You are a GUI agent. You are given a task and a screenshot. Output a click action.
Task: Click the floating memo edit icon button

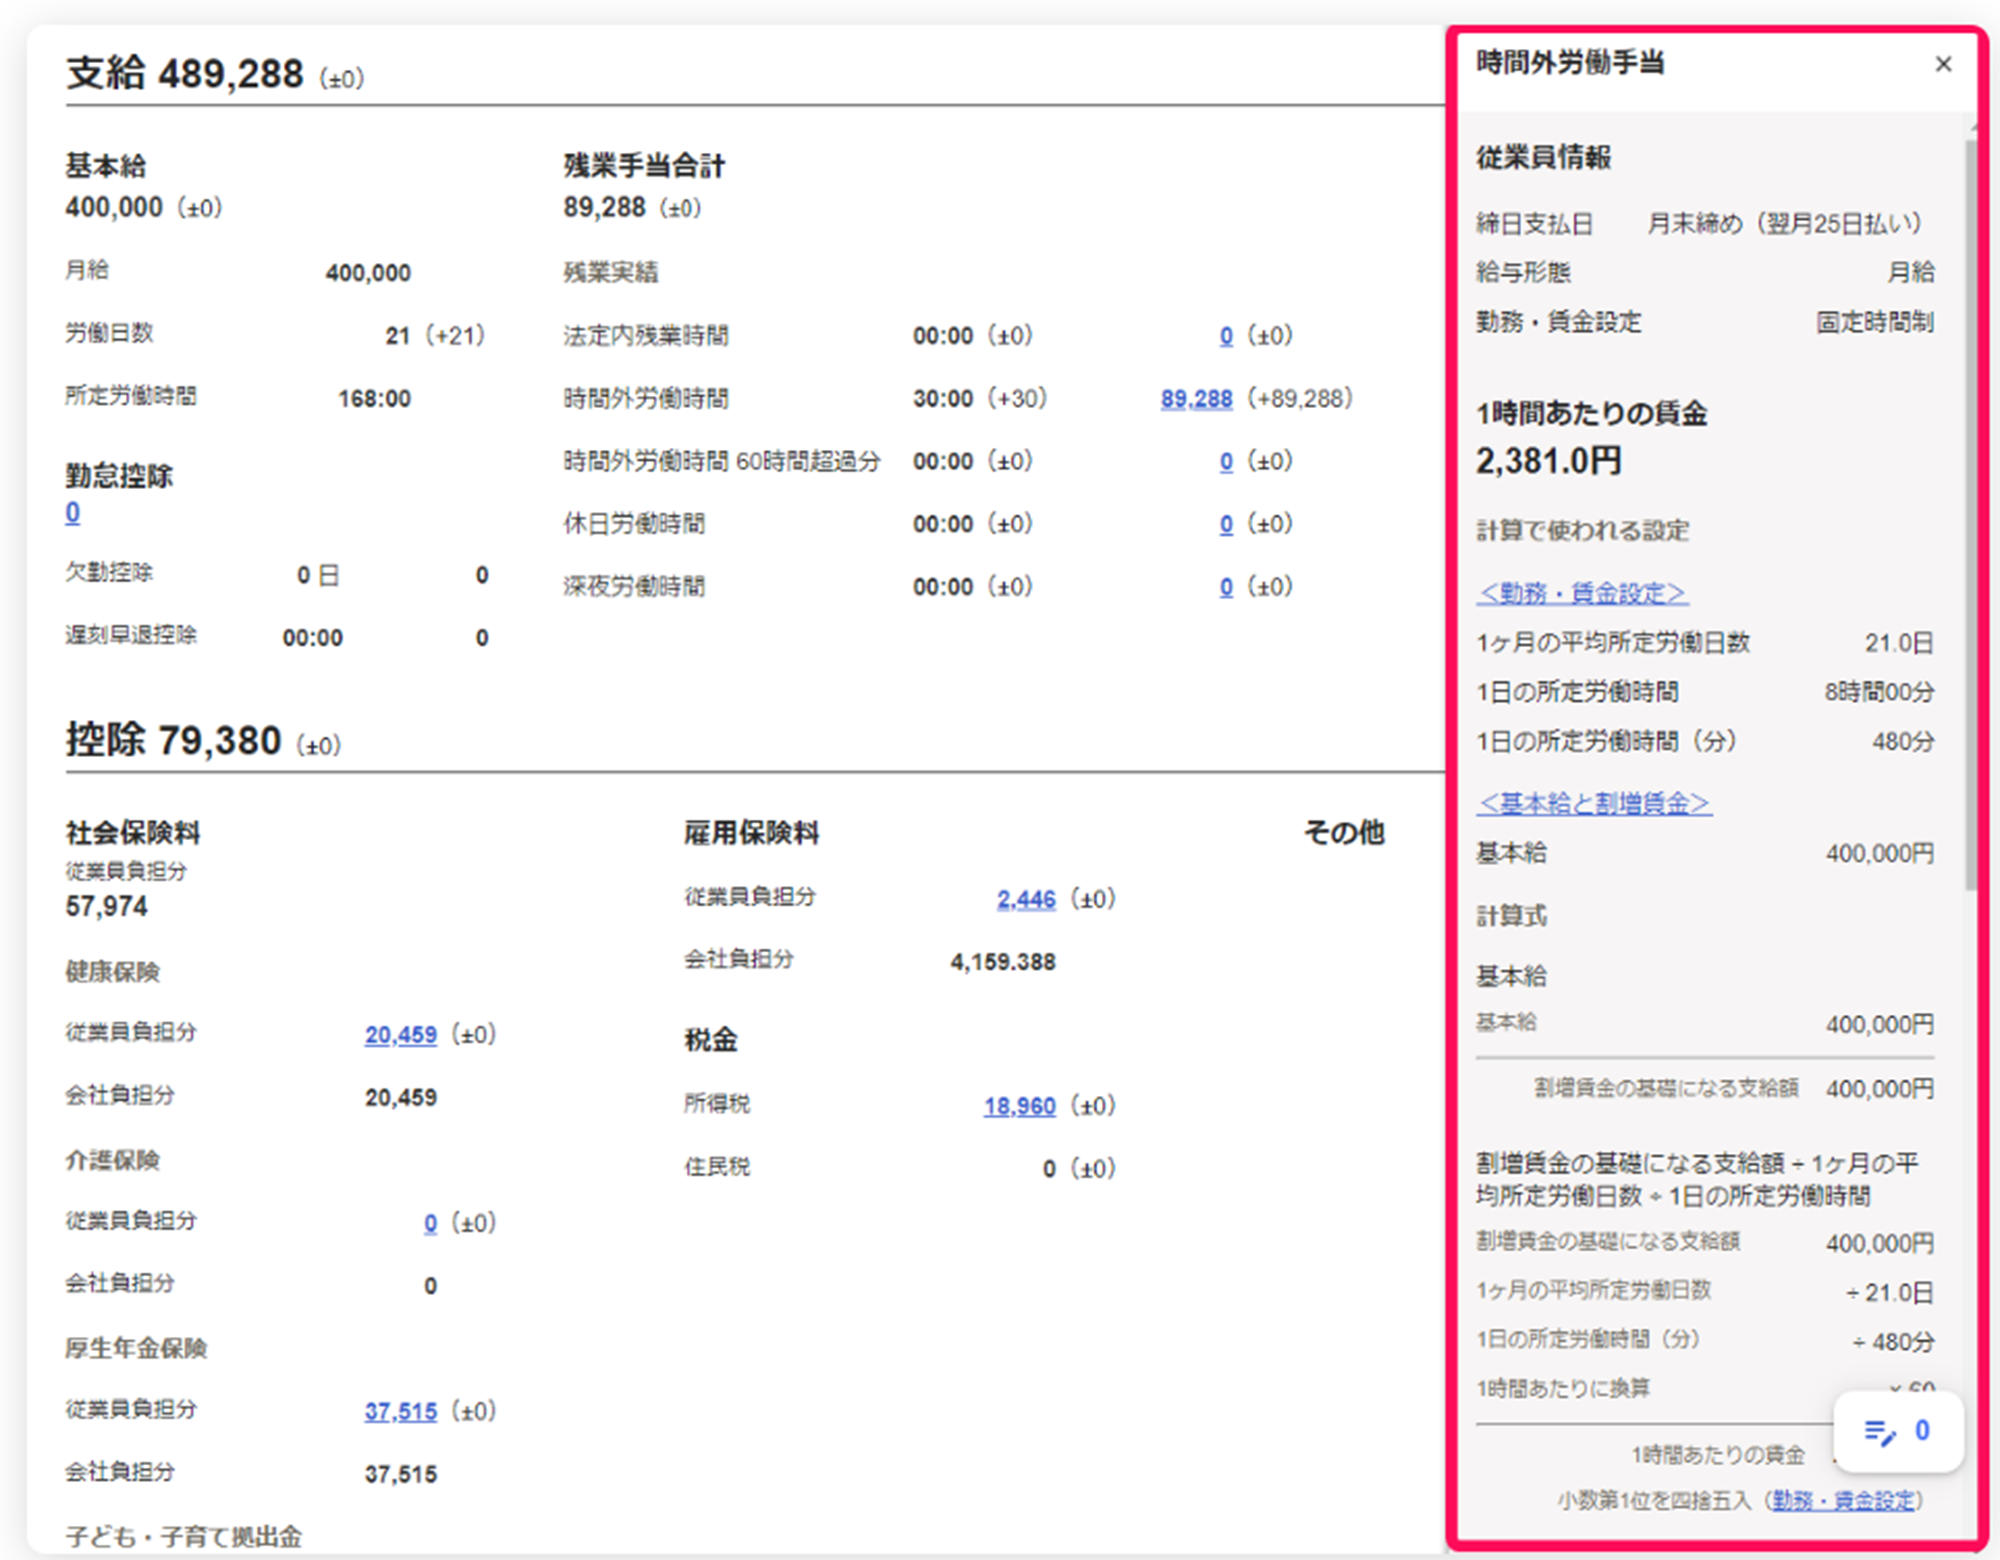click(x=1881, y=1431)
